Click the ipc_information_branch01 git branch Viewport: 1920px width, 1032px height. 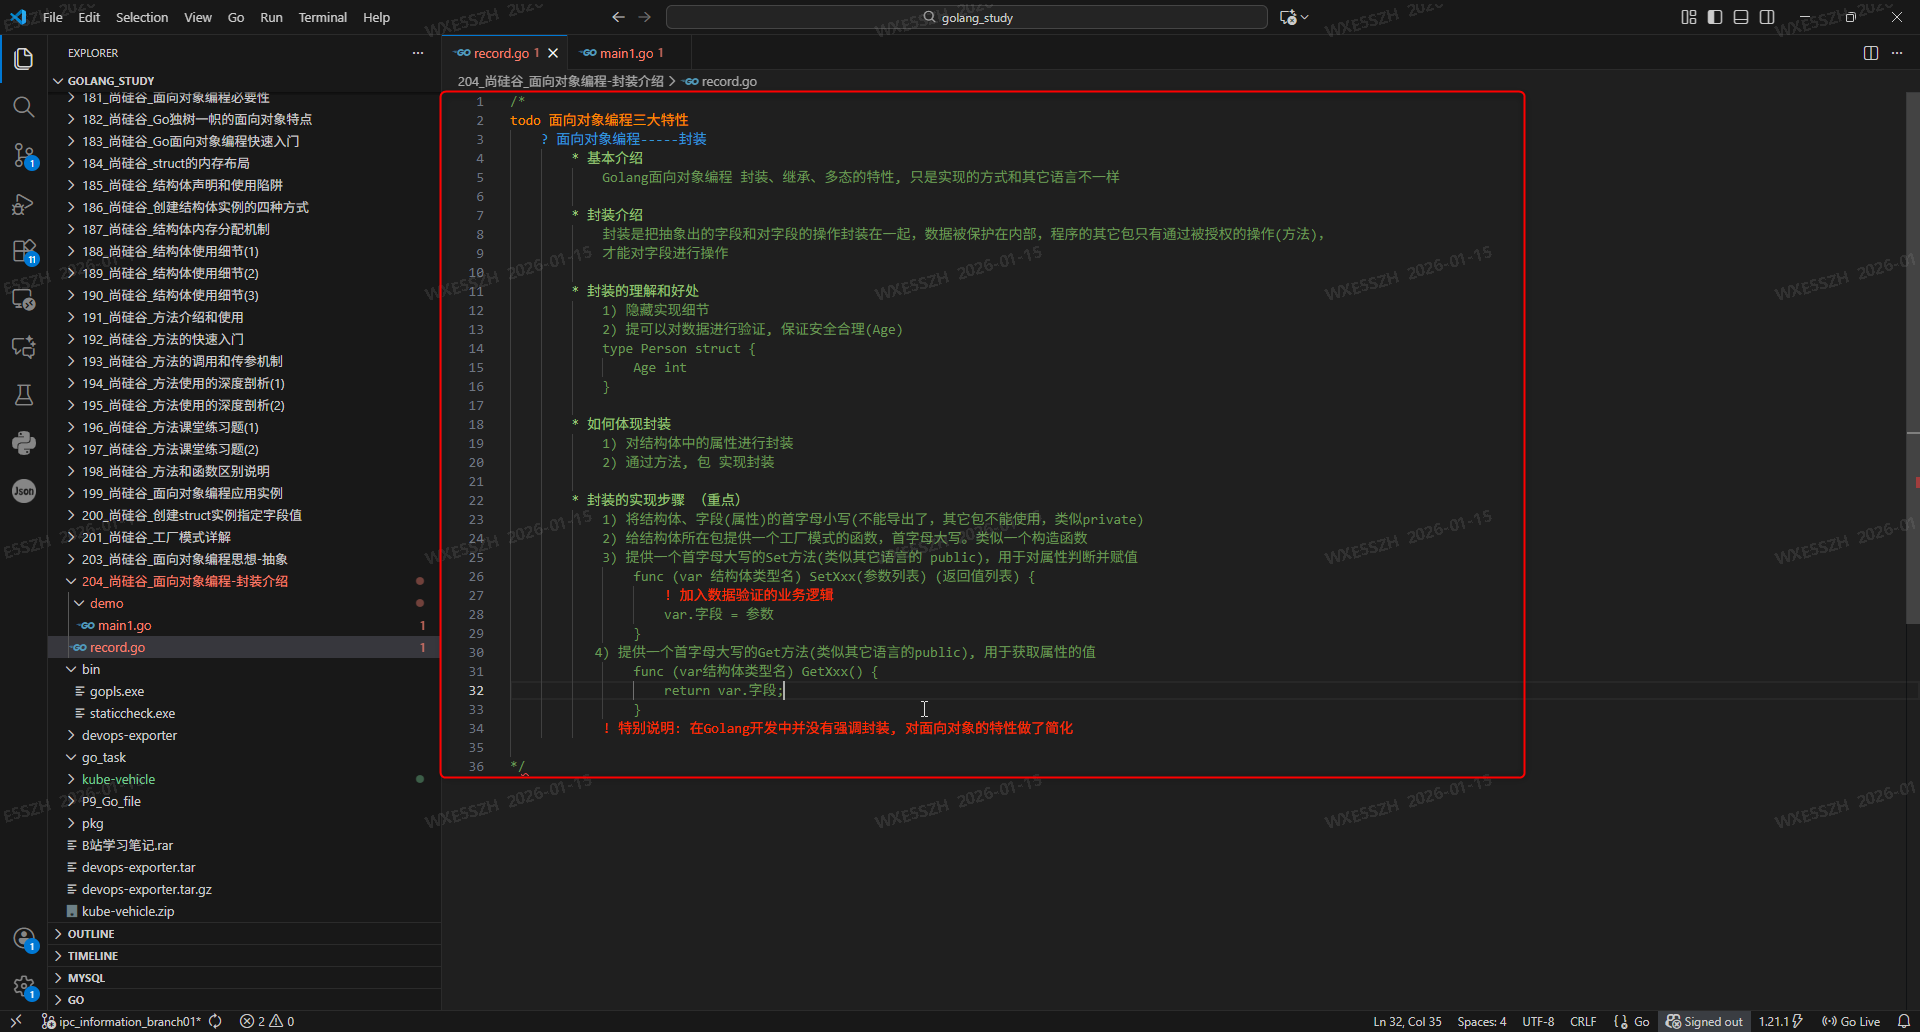122,1021
